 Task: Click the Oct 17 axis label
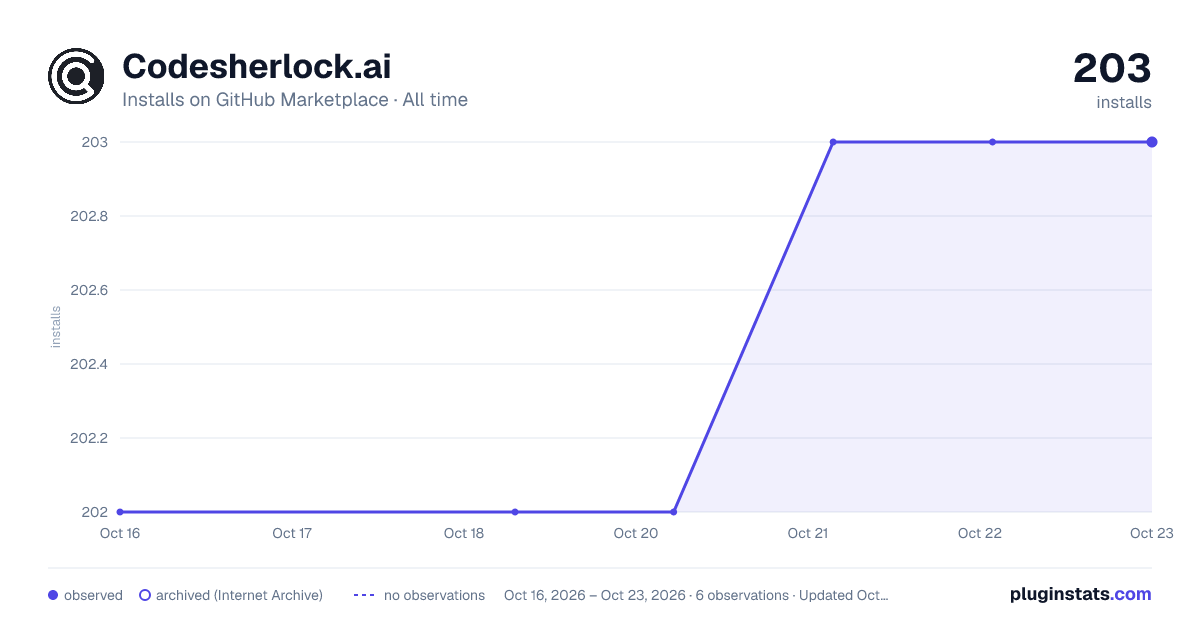[292, 533]
